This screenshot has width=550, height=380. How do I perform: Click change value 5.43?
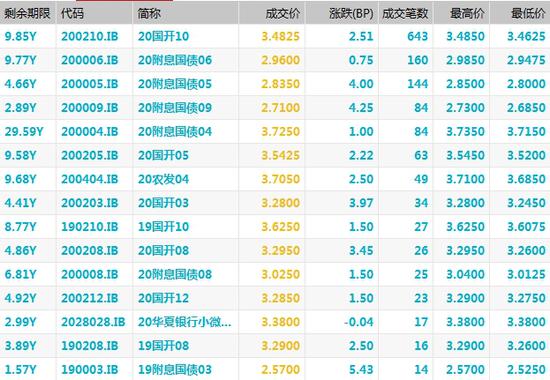361,369
